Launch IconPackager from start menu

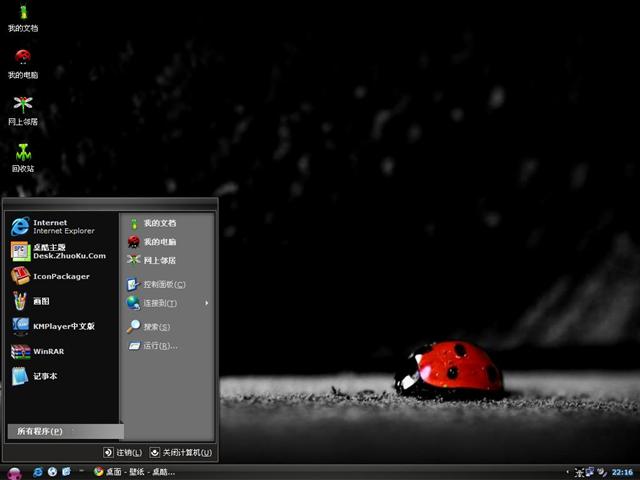point(62,276)
